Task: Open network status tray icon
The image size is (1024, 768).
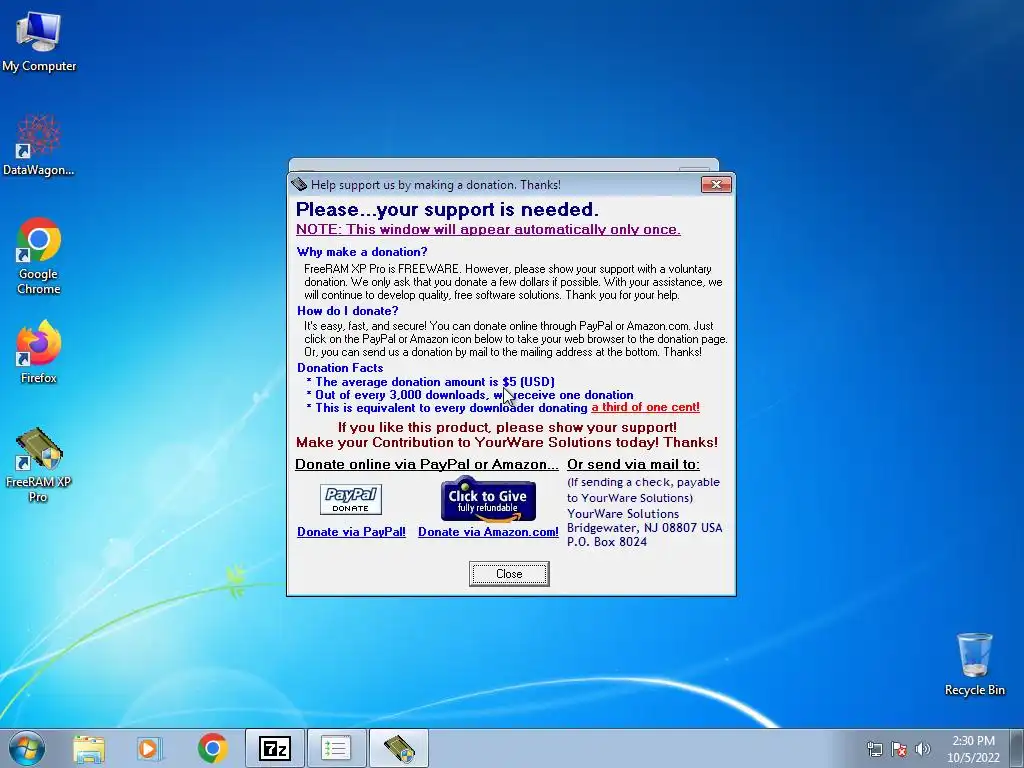Action: (x=874, y=749)
